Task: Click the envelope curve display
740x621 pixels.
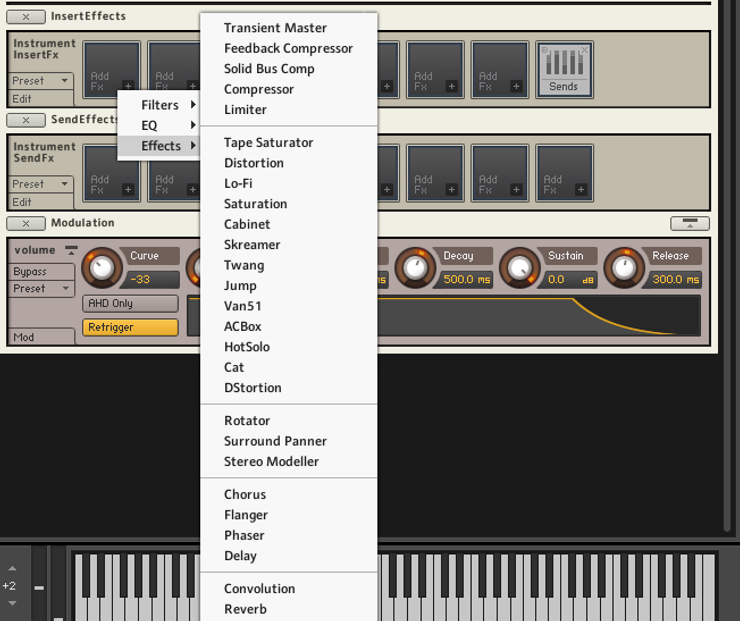Action: tap(538, 316)
